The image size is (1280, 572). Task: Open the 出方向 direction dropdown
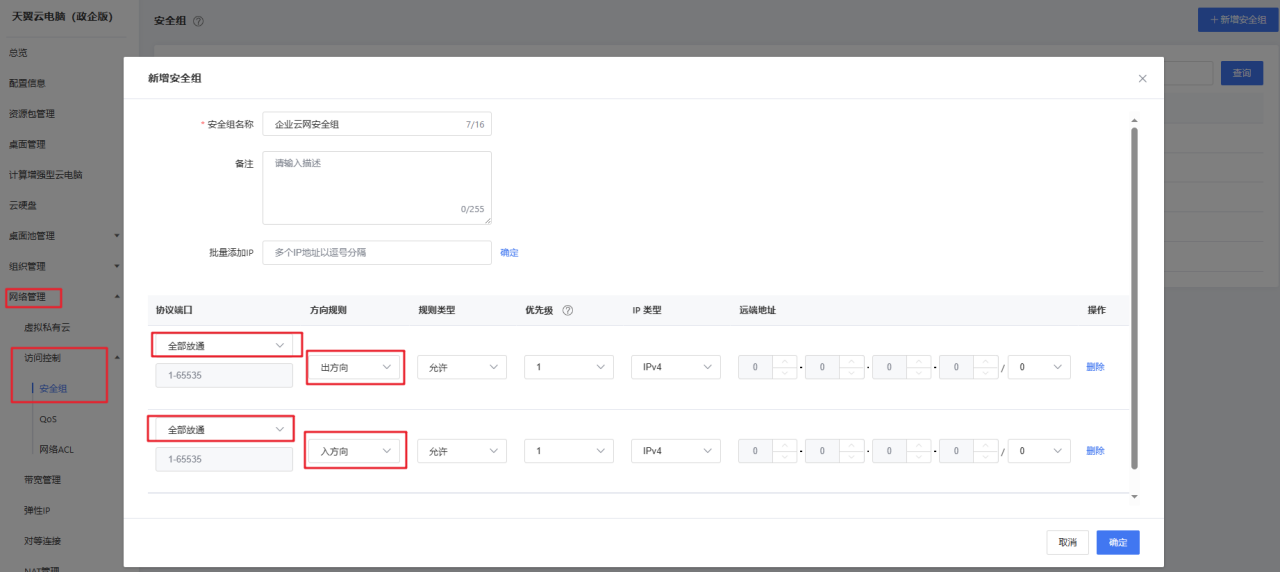[354, 367]
